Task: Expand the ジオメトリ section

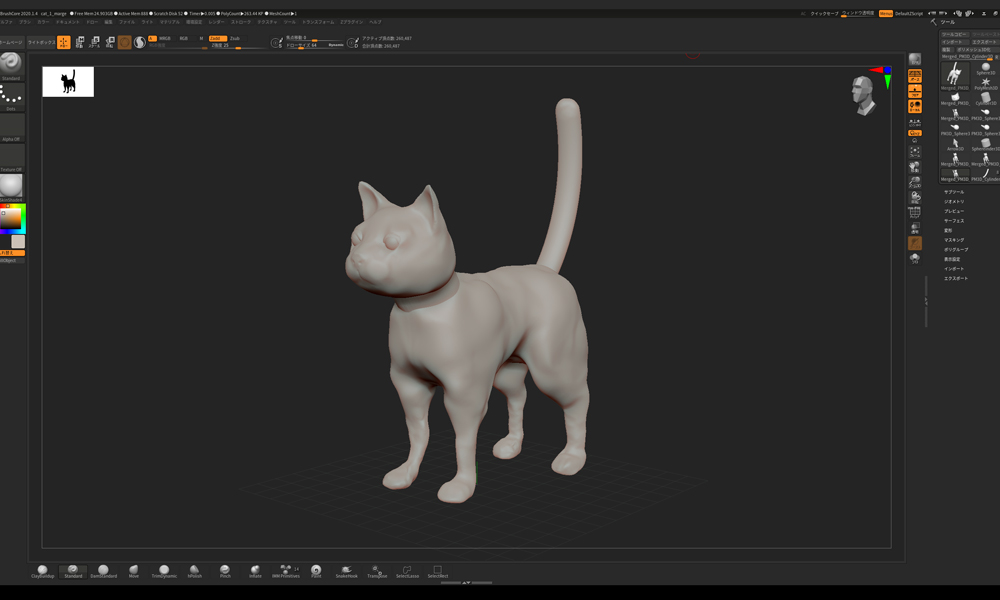Action: pyautogui.click(x=953, y=201)
